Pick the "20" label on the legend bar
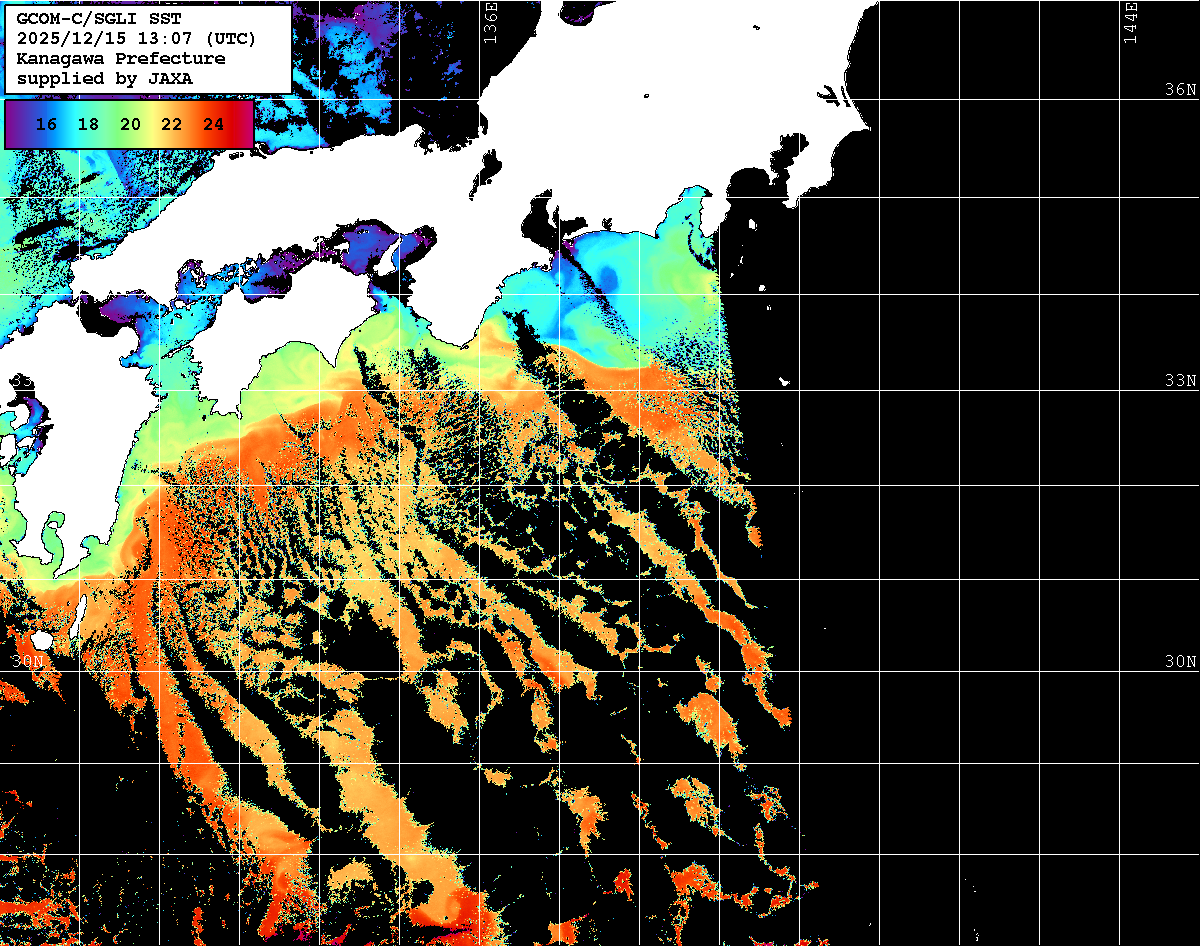1200x946 pixels. tap(130, 125)
